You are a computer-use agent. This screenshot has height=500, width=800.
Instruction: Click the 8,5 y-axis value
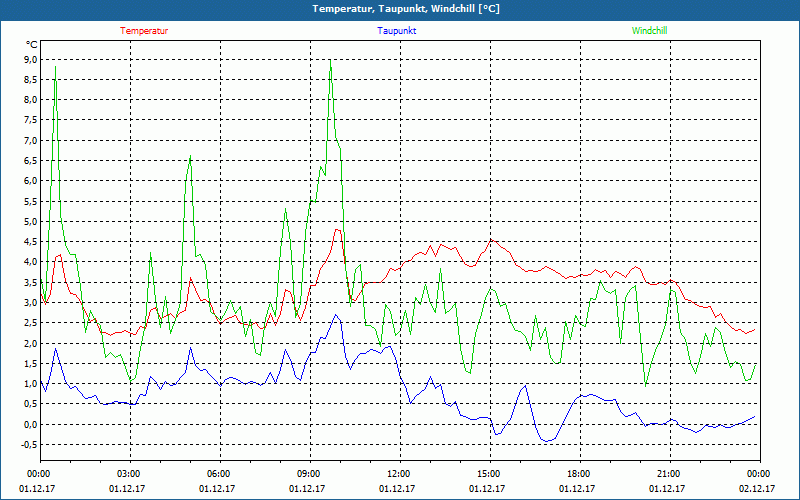[x=31, y=80]
